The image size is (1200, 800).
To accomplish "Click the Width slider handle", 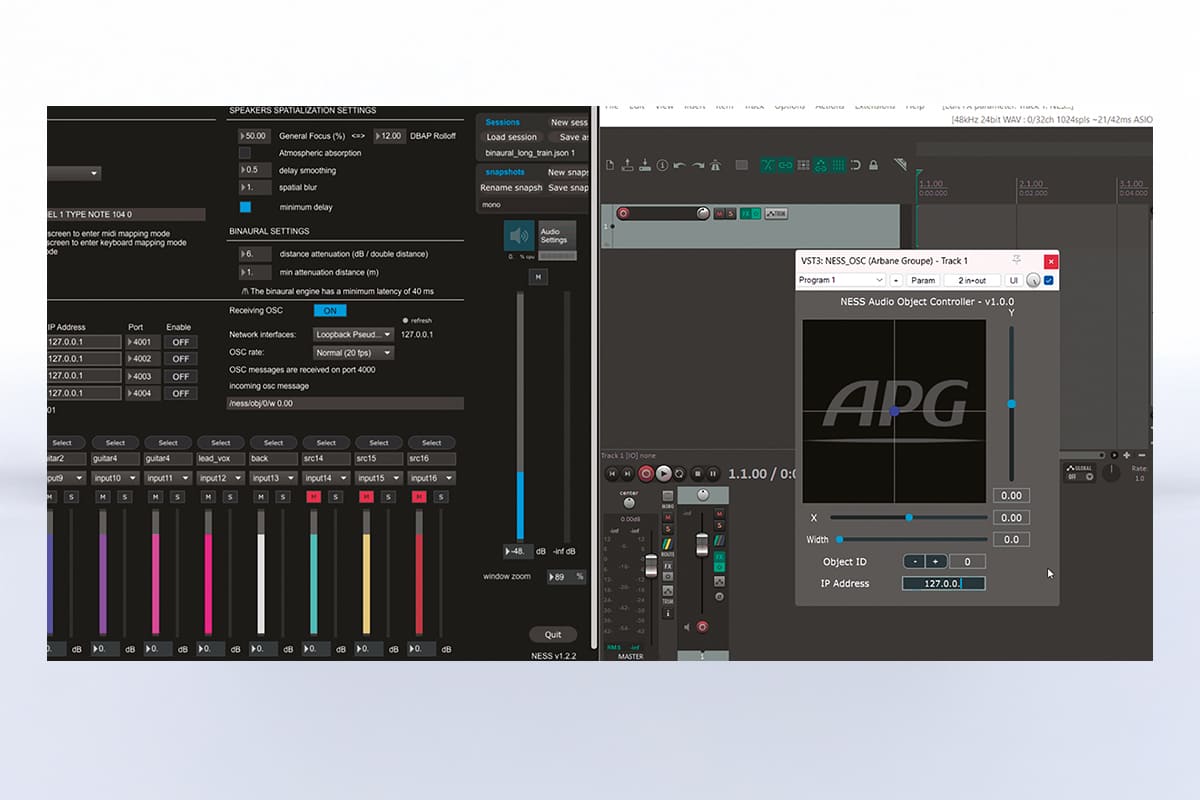I will (x=839, y=539).
